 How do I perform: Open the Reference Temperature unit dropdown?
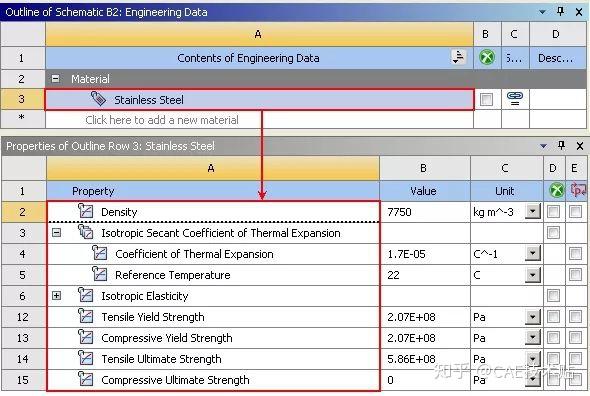[x=533, y=274]
